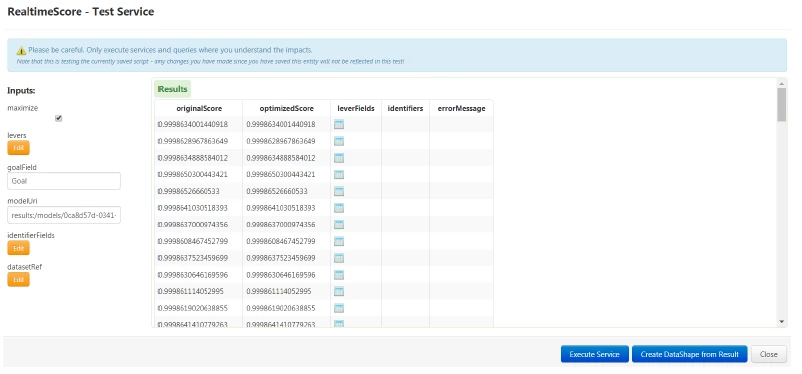
Task: Edit the identifierFields input
Action: coord(18,248)
